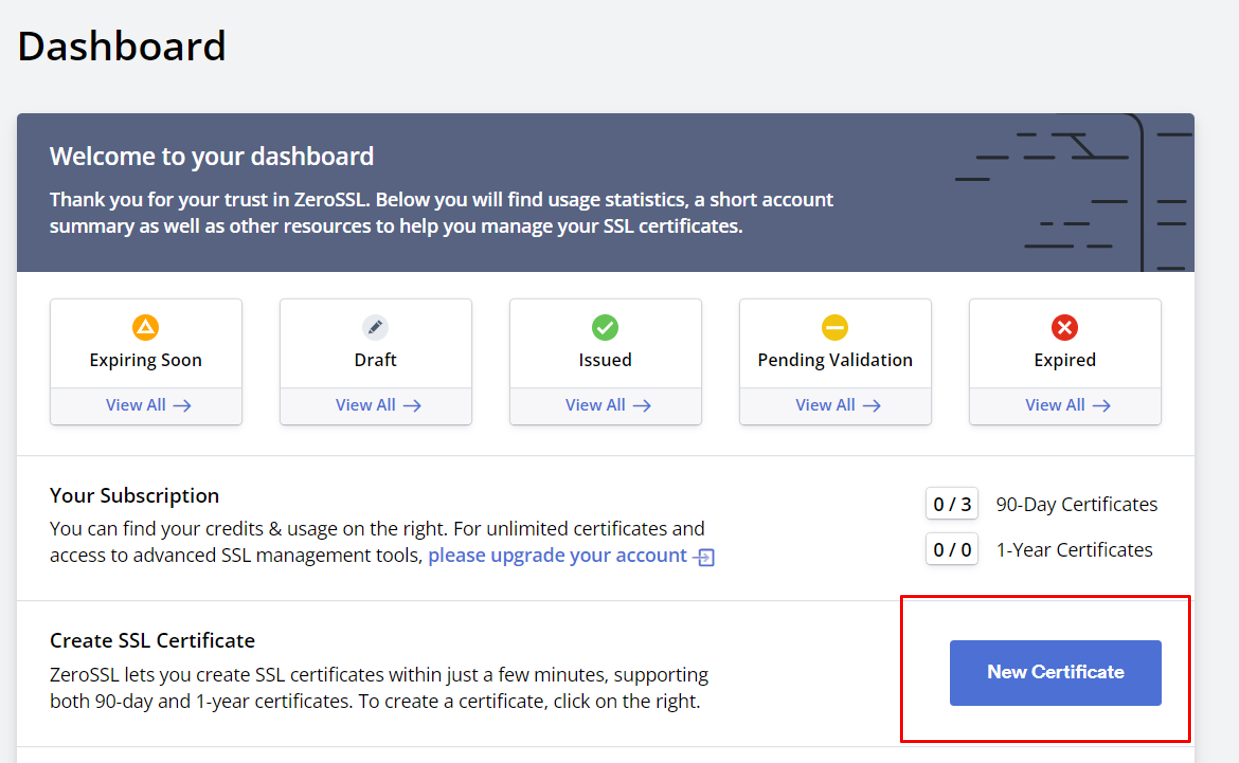
Task: Click the red Expired X icon
Action: (1065, 327)
